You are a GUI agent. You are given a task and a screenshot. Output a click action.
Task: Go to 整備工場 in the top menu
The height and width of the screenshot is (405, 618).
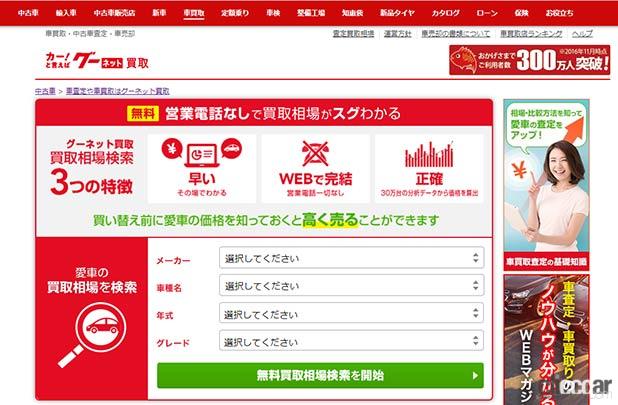pyautogui.click(x=311, y=13)
